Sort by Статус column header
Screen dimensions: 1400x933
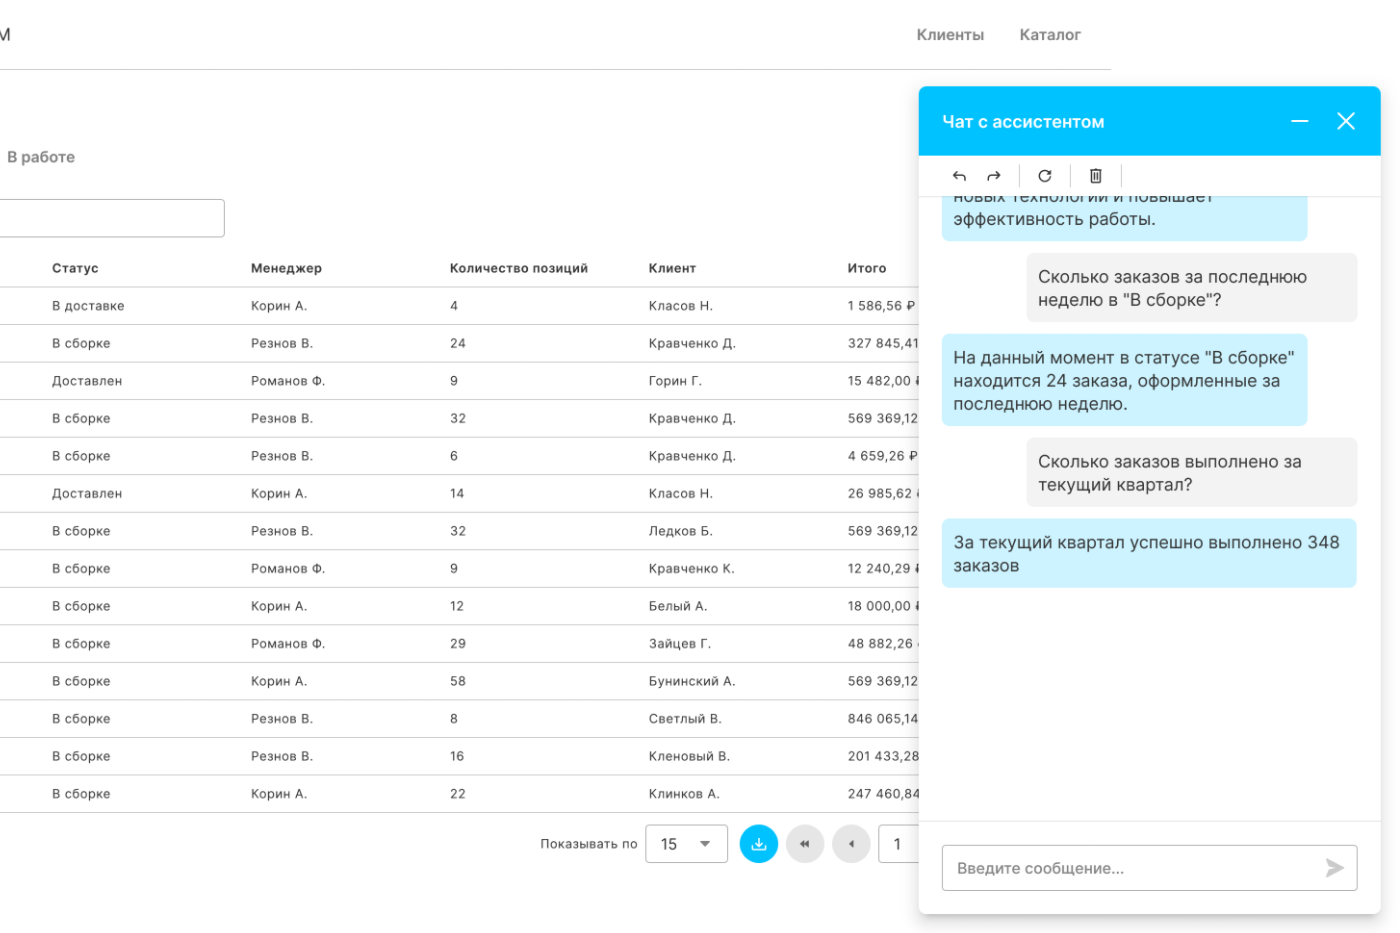[75, 268]
